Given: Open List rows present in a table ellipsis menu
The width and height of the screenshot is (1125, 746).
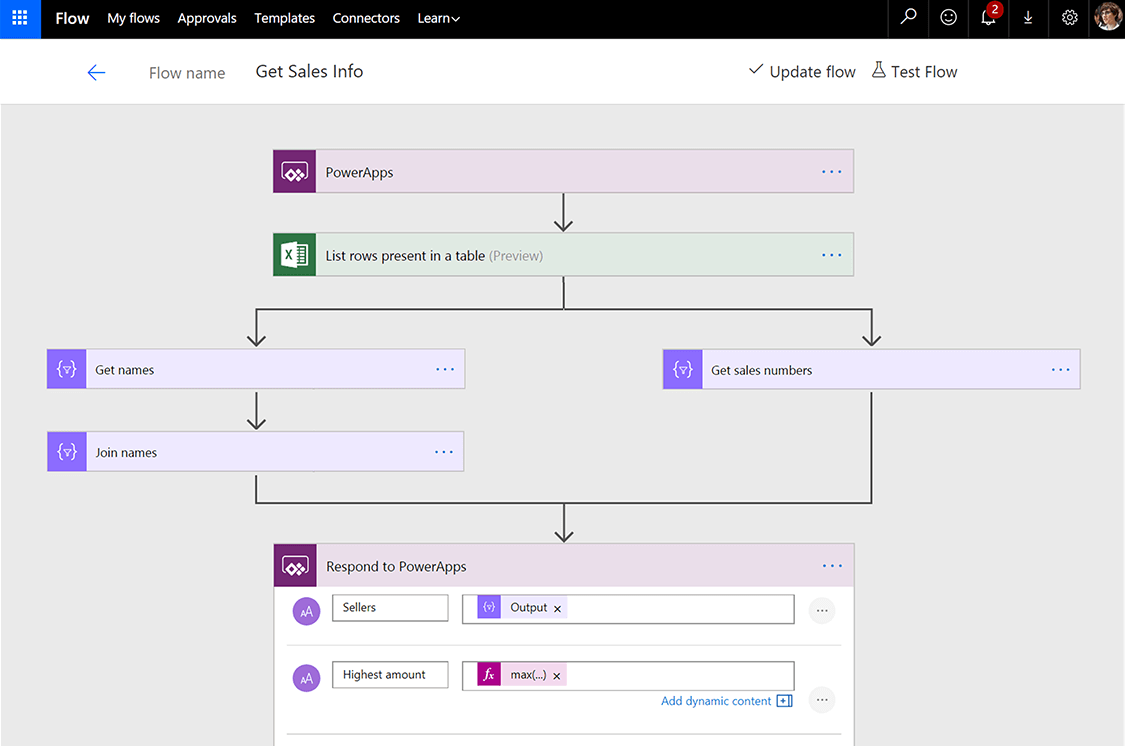Looking at the screenshot, I should click(x=832, y=255).
